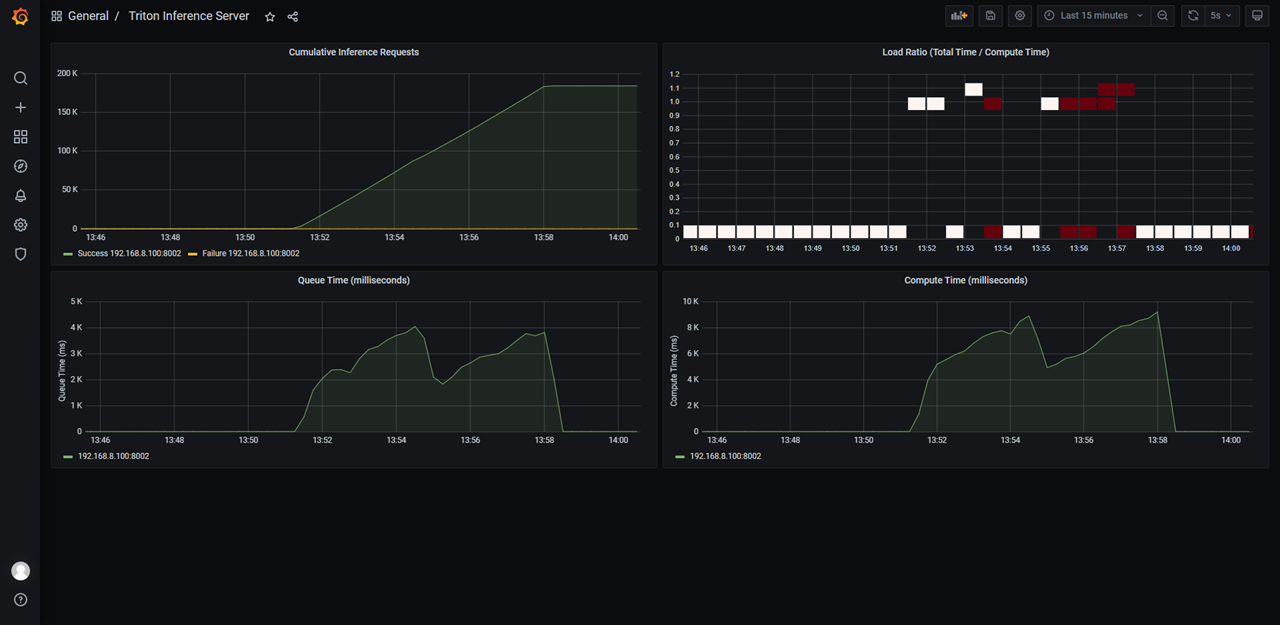This screenshot has width=1280, height=625.
Task: Click the green Success legend color swatch
Action: [67, 254]
